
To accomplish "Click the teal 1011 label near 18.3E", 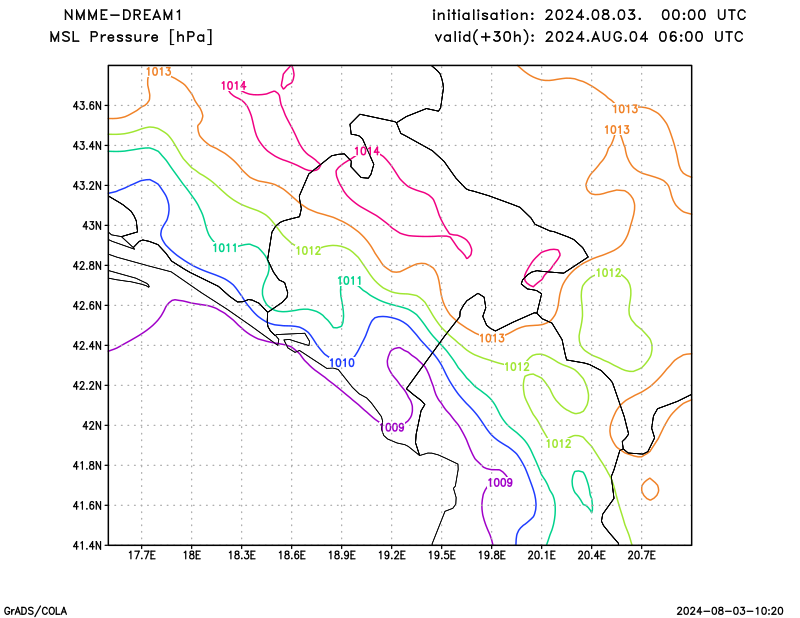I will coord(225,248).
